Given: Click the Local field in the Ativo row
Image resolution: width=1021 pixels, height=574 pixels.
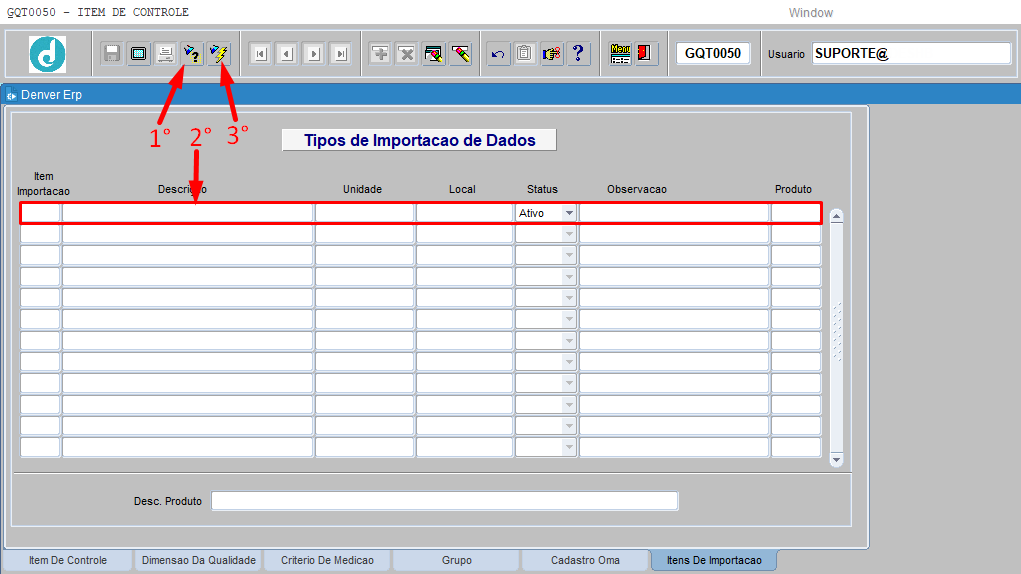Looking at the screenshot, I should (464, 213).
